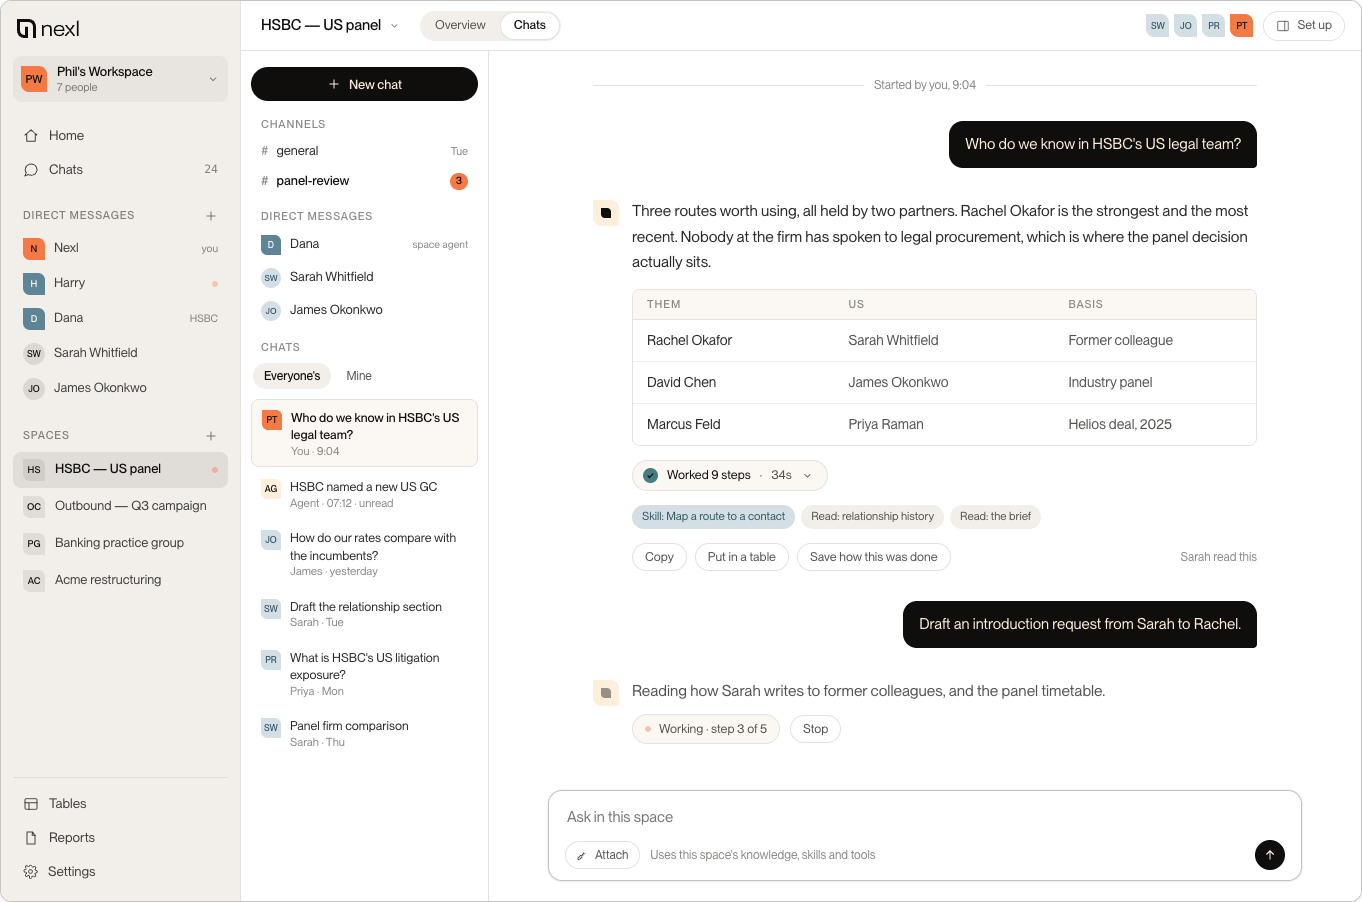Click Working step 3 of 5 status

(706, 729)
